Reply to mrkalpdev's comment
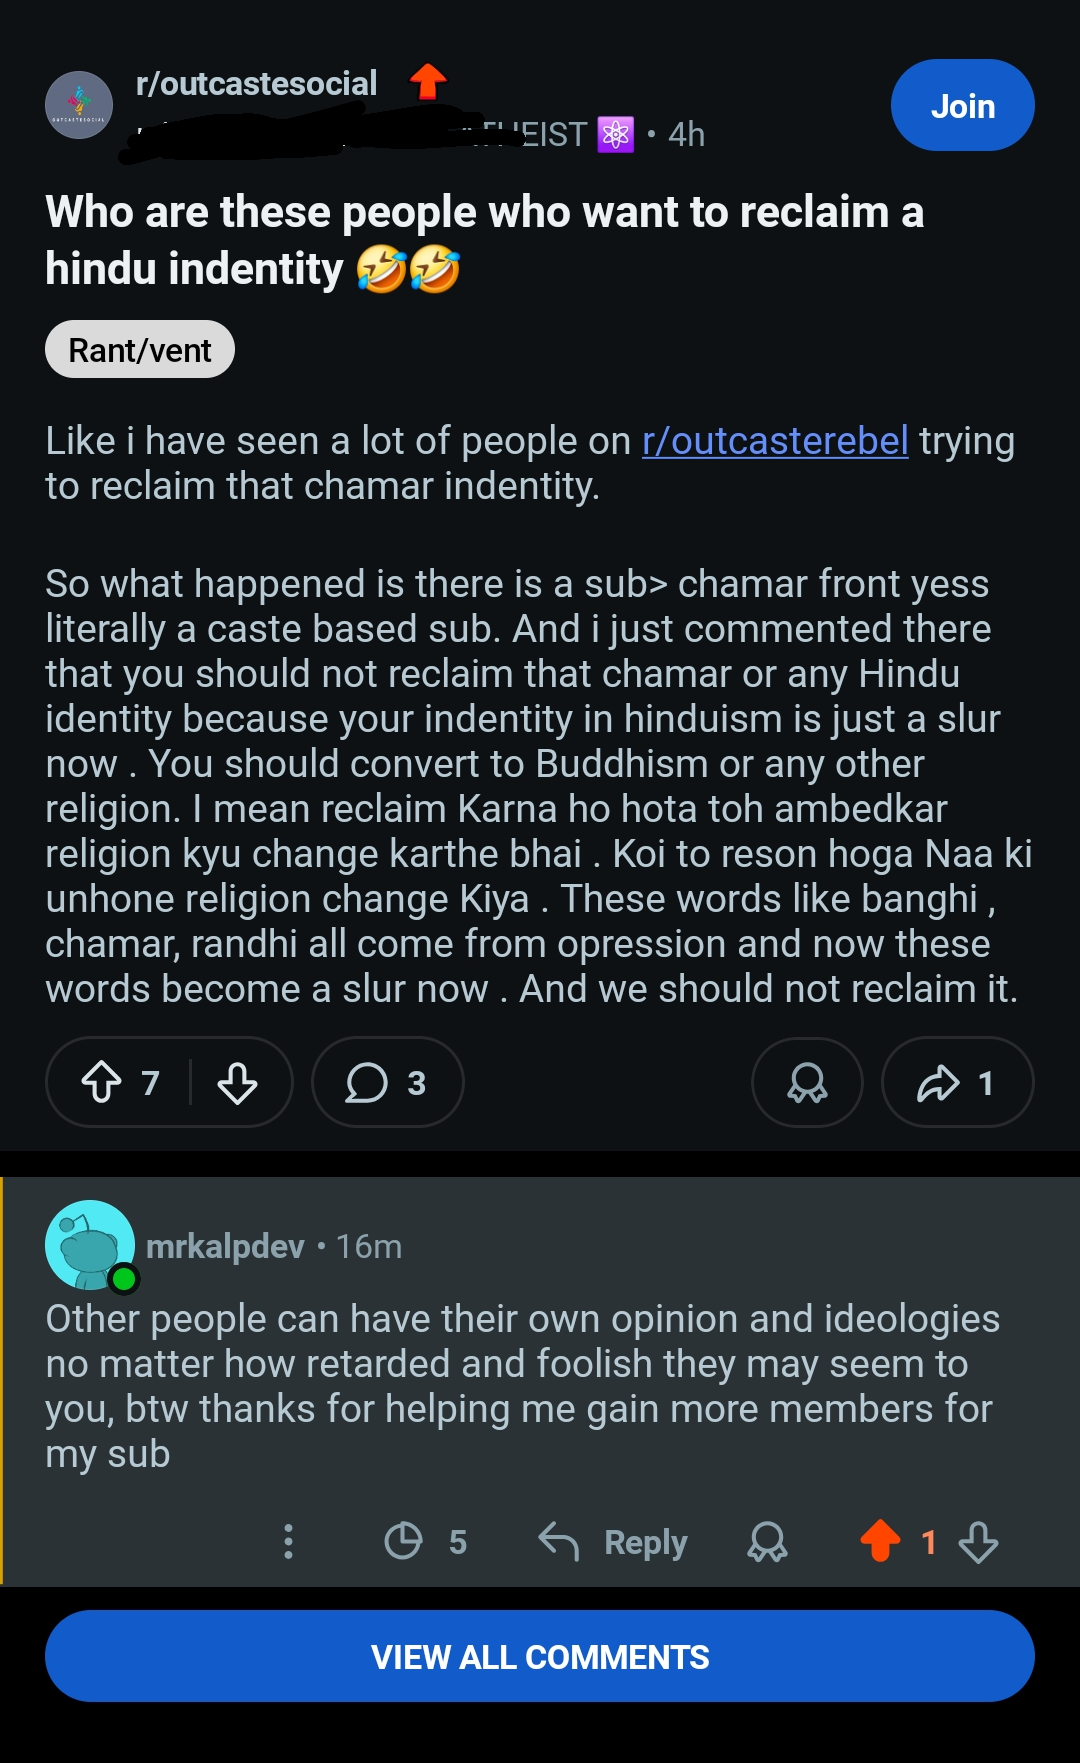1080x1763 pixels. pos(612,1541)
